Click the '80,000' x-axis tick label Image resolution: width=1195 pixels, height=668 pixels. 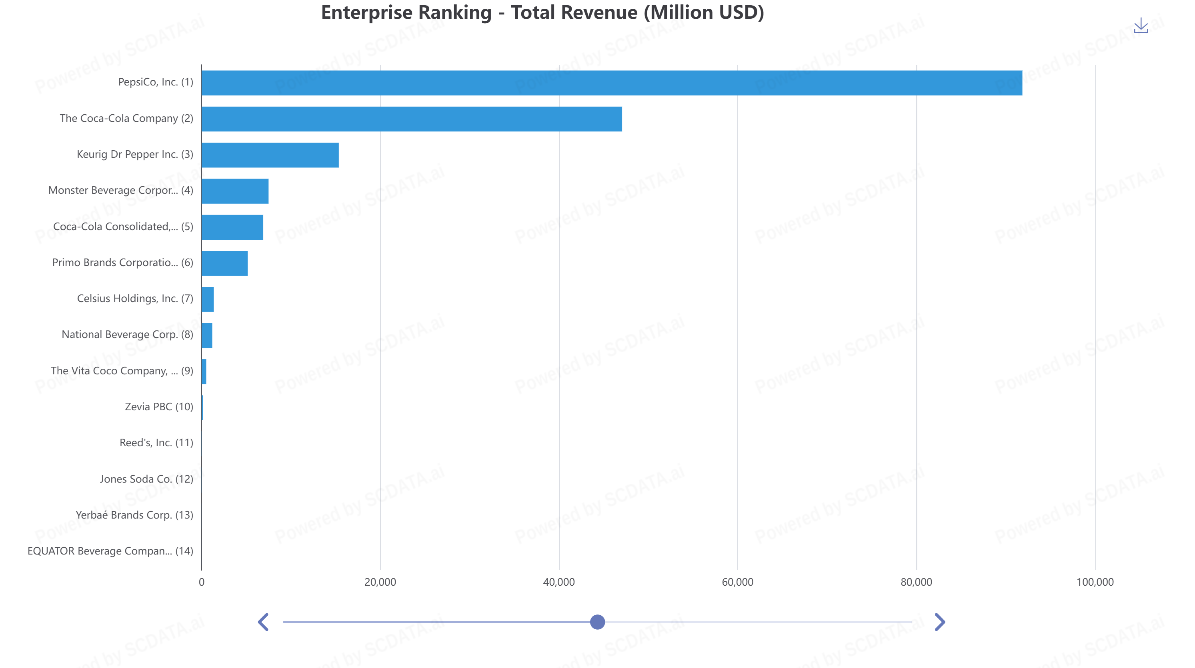pos(916,582)
